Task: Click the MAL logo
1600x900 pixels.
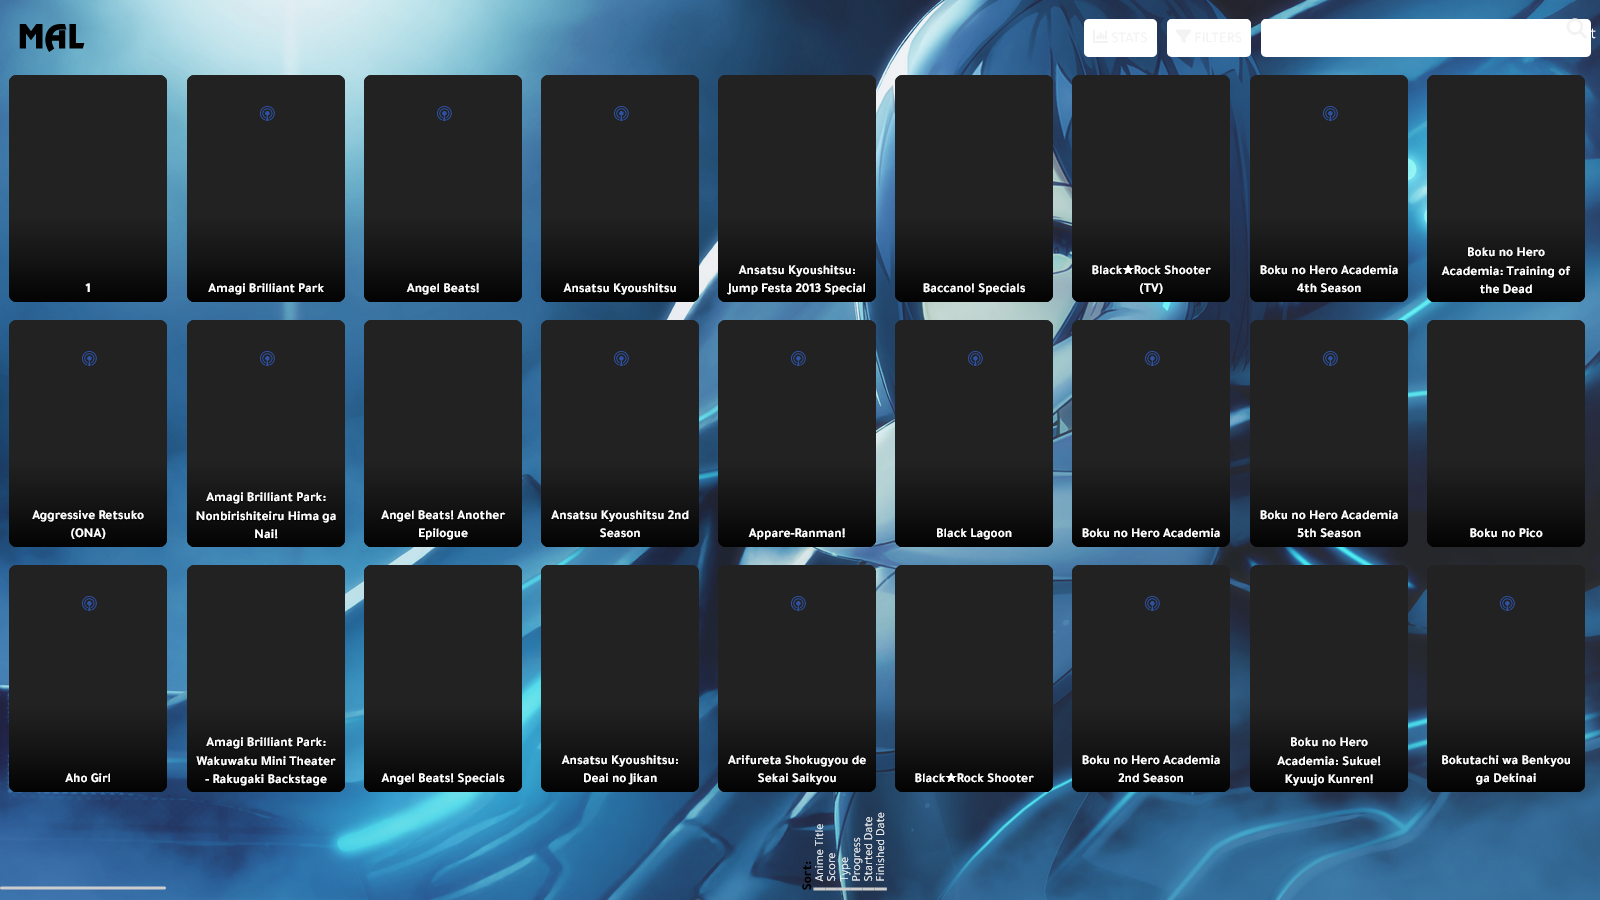Action: 51,37
